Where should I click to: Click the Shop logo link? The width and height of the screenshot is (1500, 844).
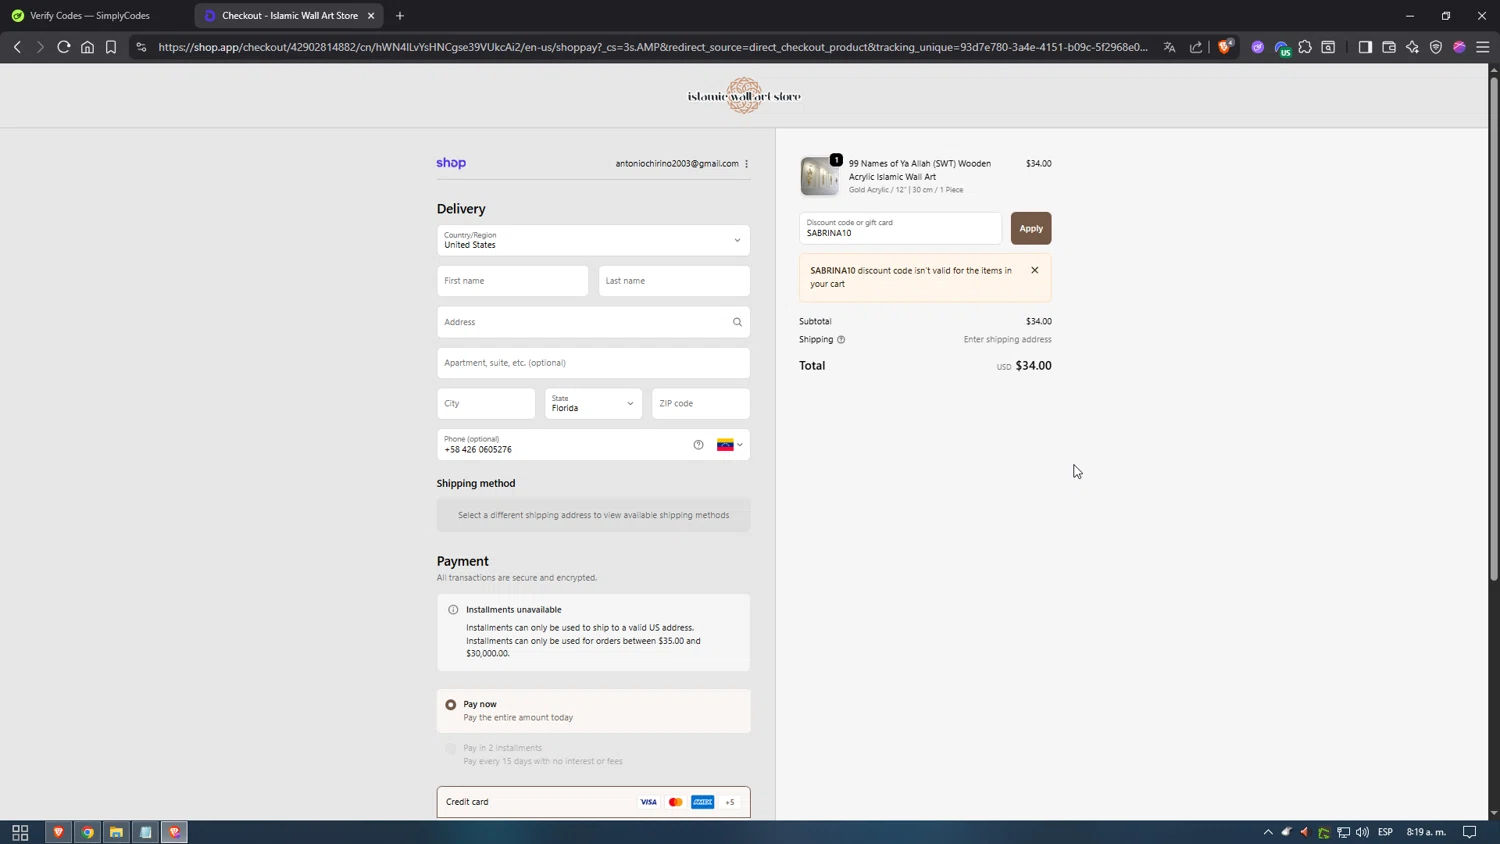coord(451,163)
